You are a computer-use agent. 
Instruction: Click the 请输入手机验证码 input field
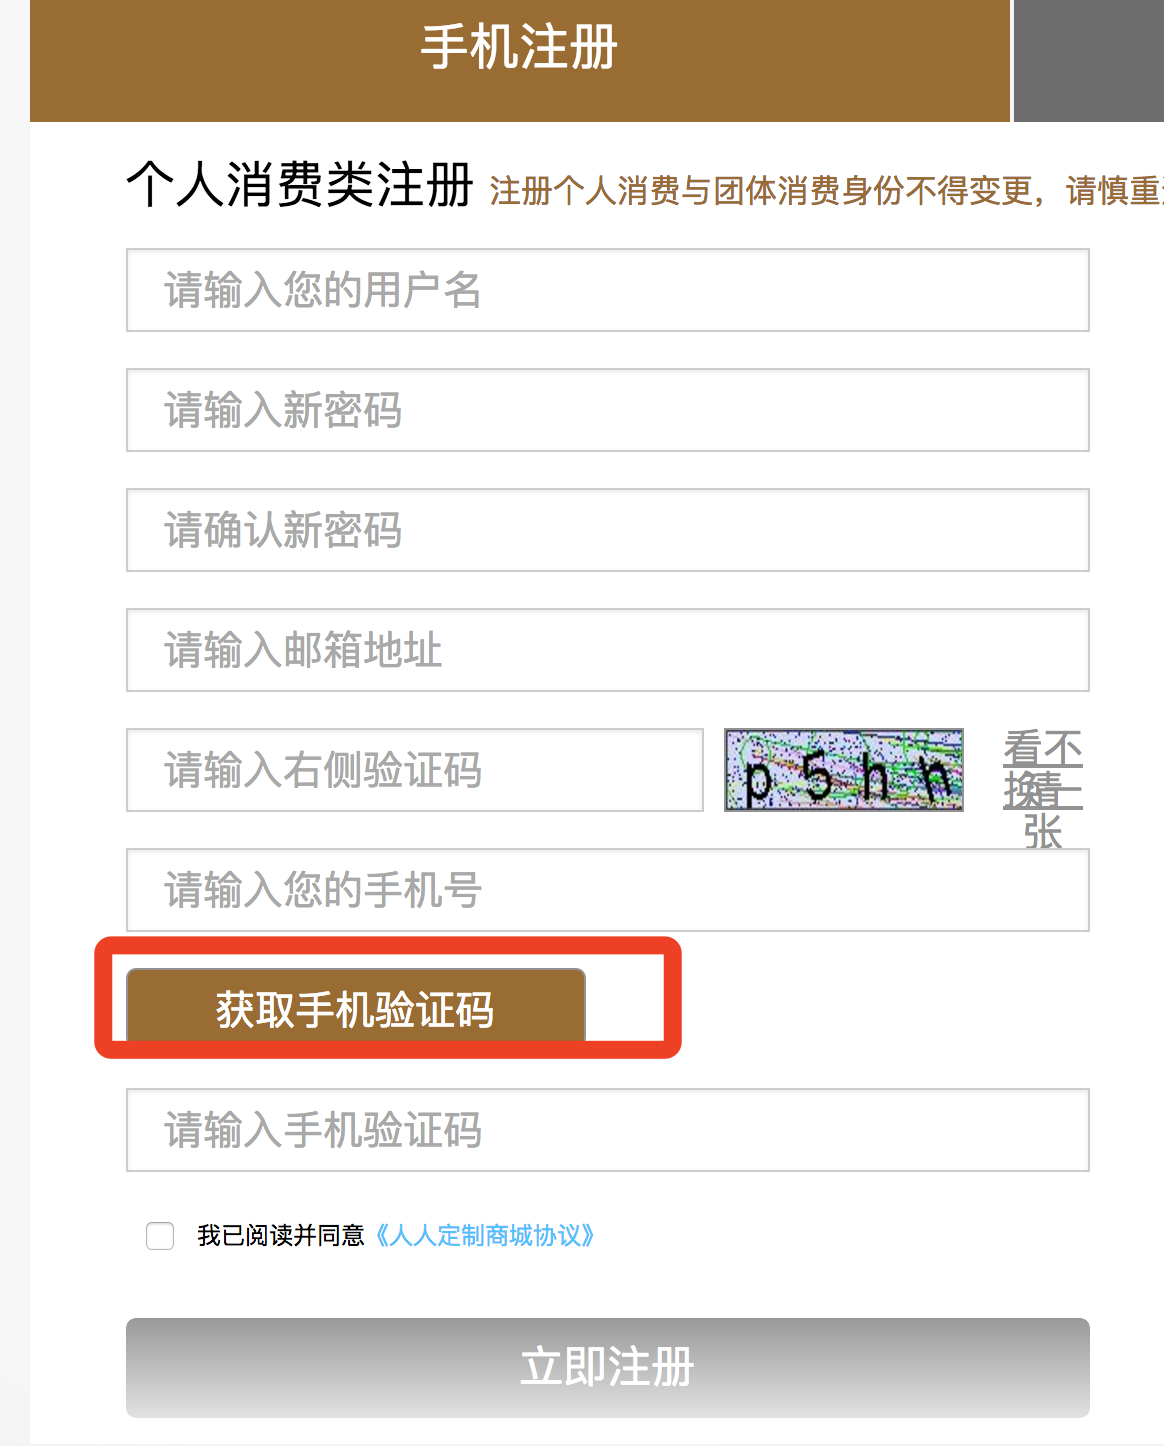coord(607,1130)
